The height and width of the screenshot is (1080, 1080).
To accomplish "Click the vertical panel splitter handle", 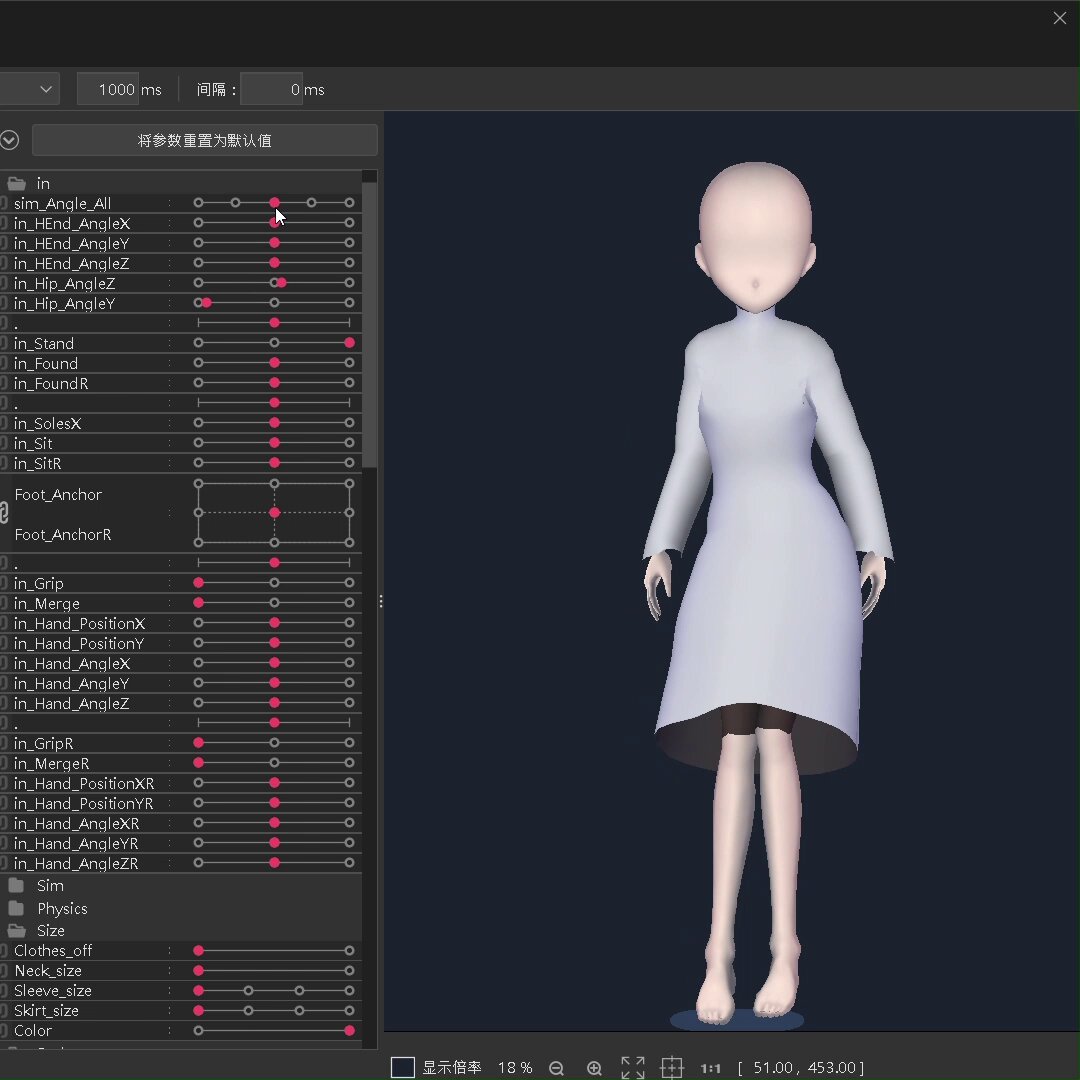I will (381, 601).
